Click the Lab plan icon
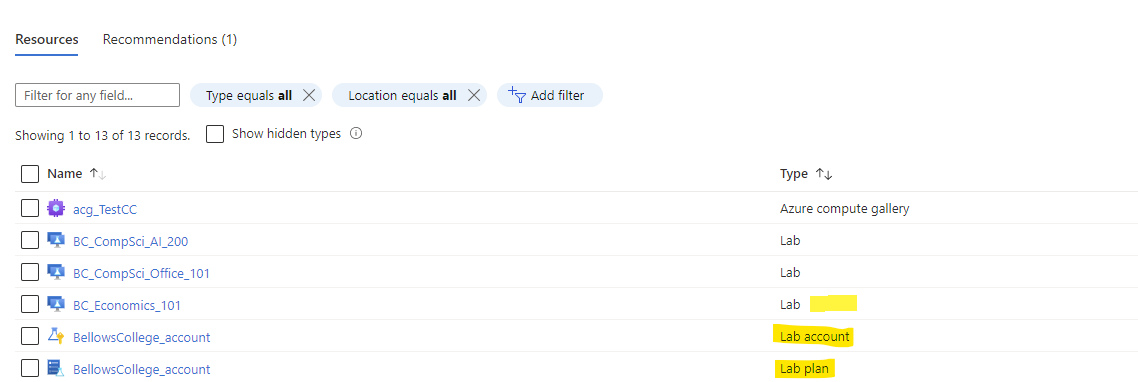Image resolution: width=1138 pixels, height=382 pixels. [x=56, y=369]
